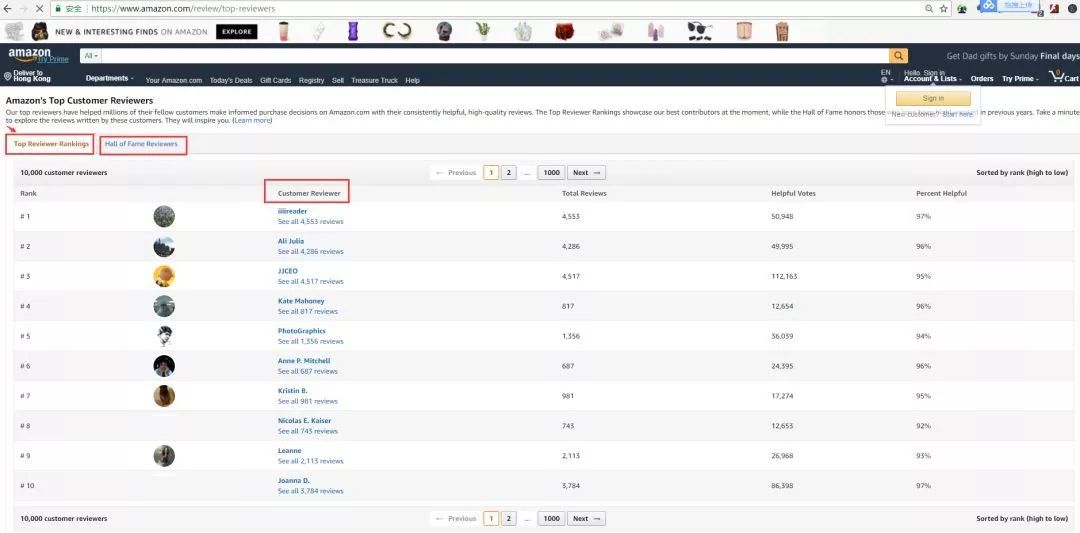Open iiiireader's reviewer profile
The width and height of the screenshot is (1080, 533).
click(x=292, y=211)
